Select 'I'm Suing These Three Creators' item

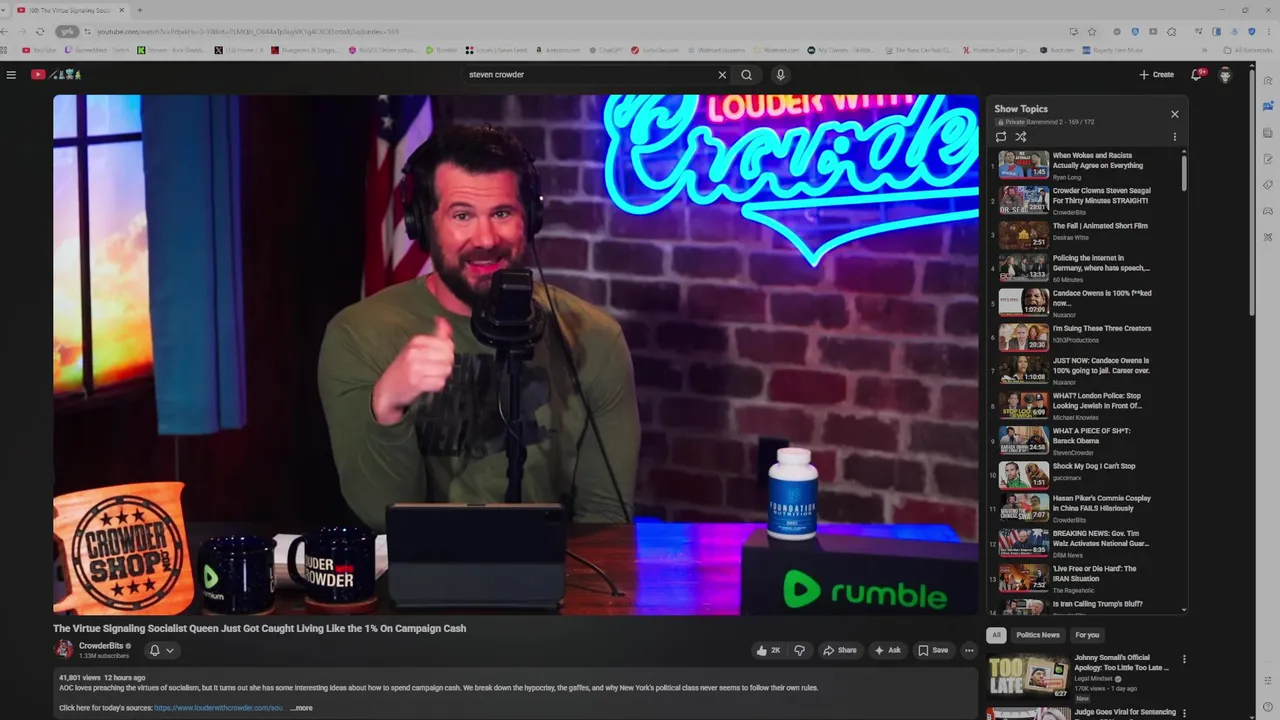1085,337
